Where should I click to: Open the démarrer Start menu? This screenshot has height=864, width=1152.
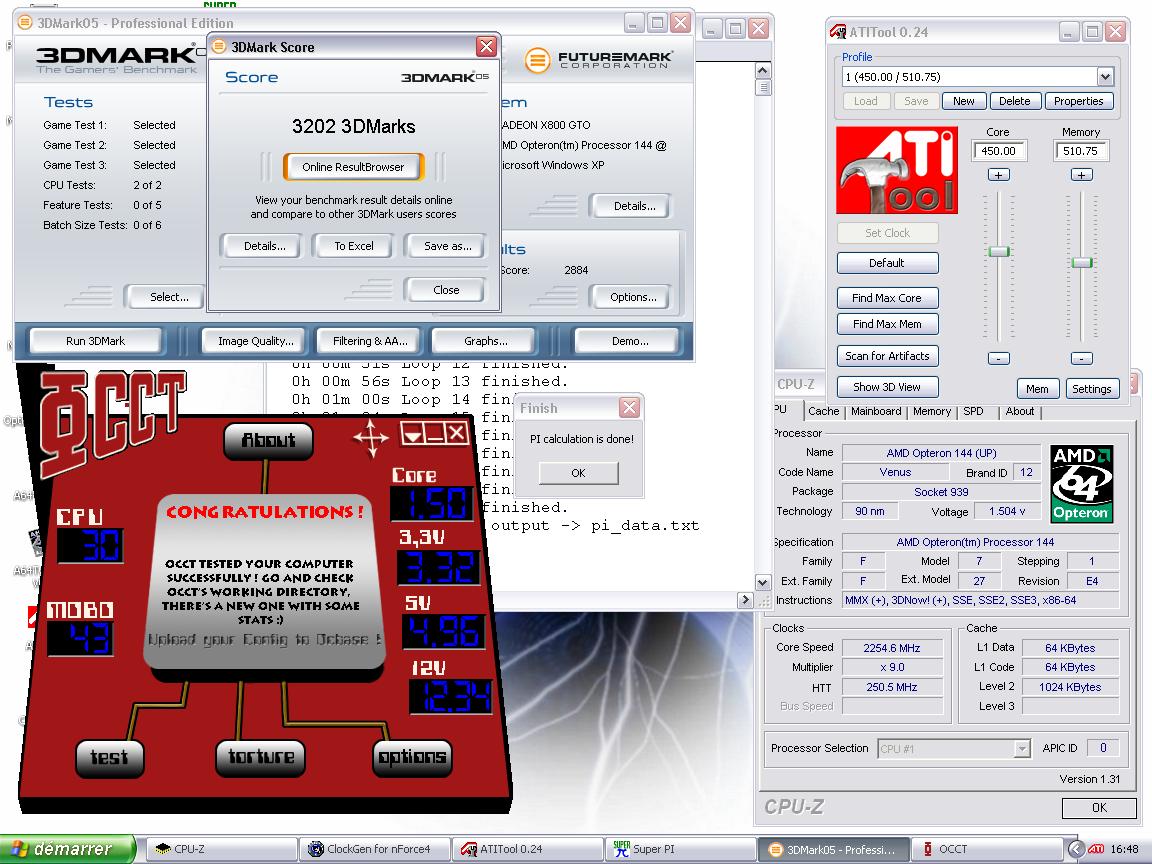tap(68, 849)
